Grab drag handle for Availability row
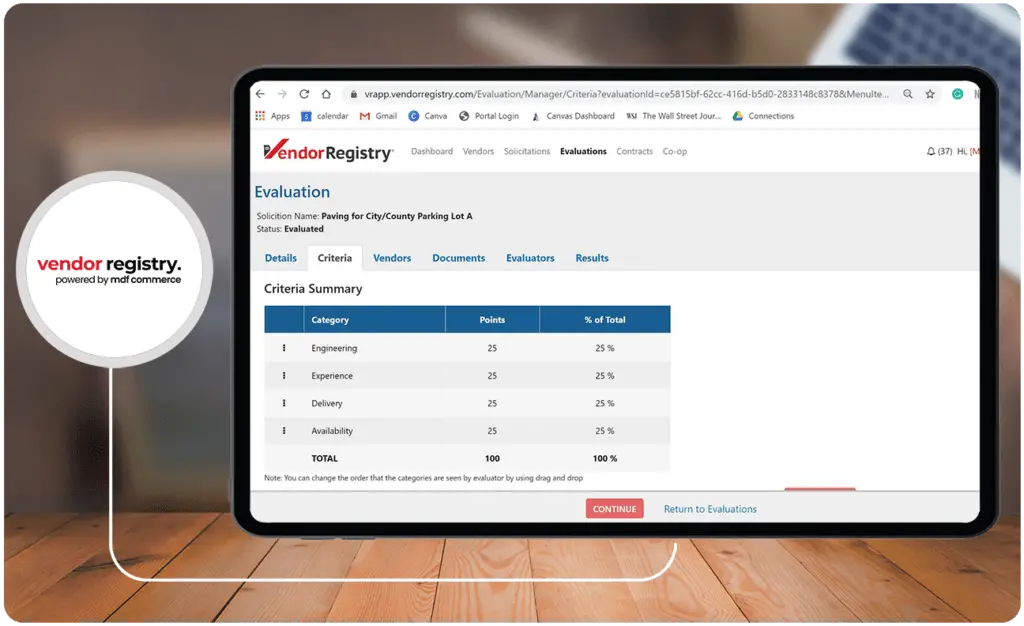 284,430
